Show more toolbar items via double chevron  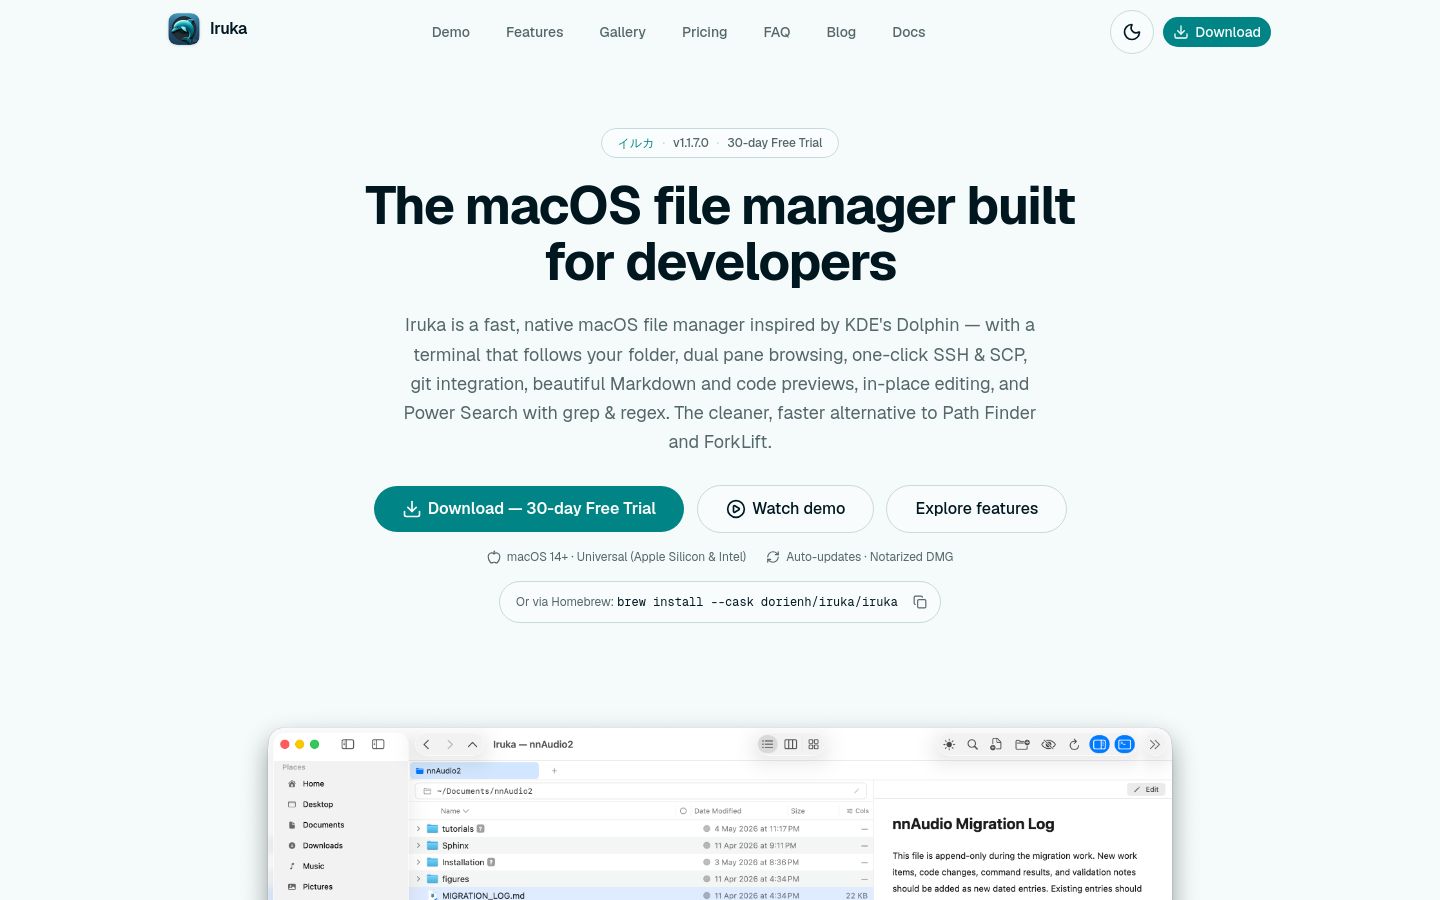click(x=1154, y=744)
